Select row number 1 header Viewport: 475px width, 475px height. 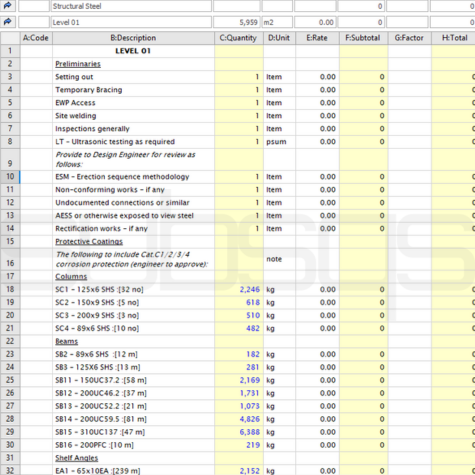(10, 51)
